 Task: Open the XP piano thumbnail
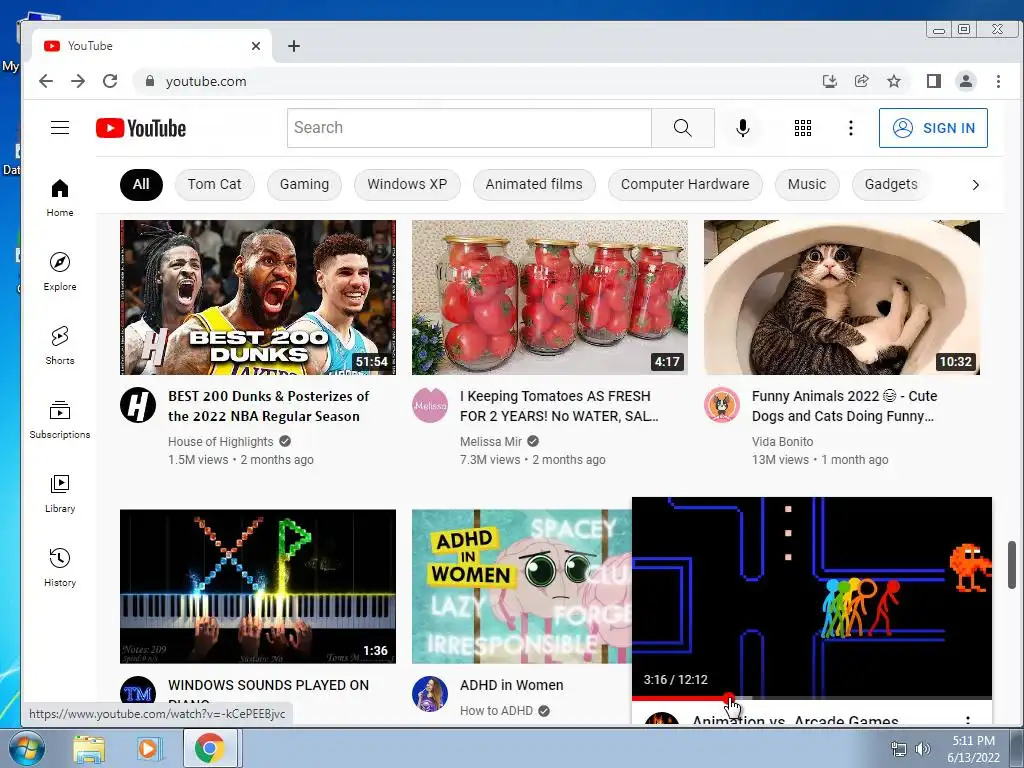[x=258, y=586]
